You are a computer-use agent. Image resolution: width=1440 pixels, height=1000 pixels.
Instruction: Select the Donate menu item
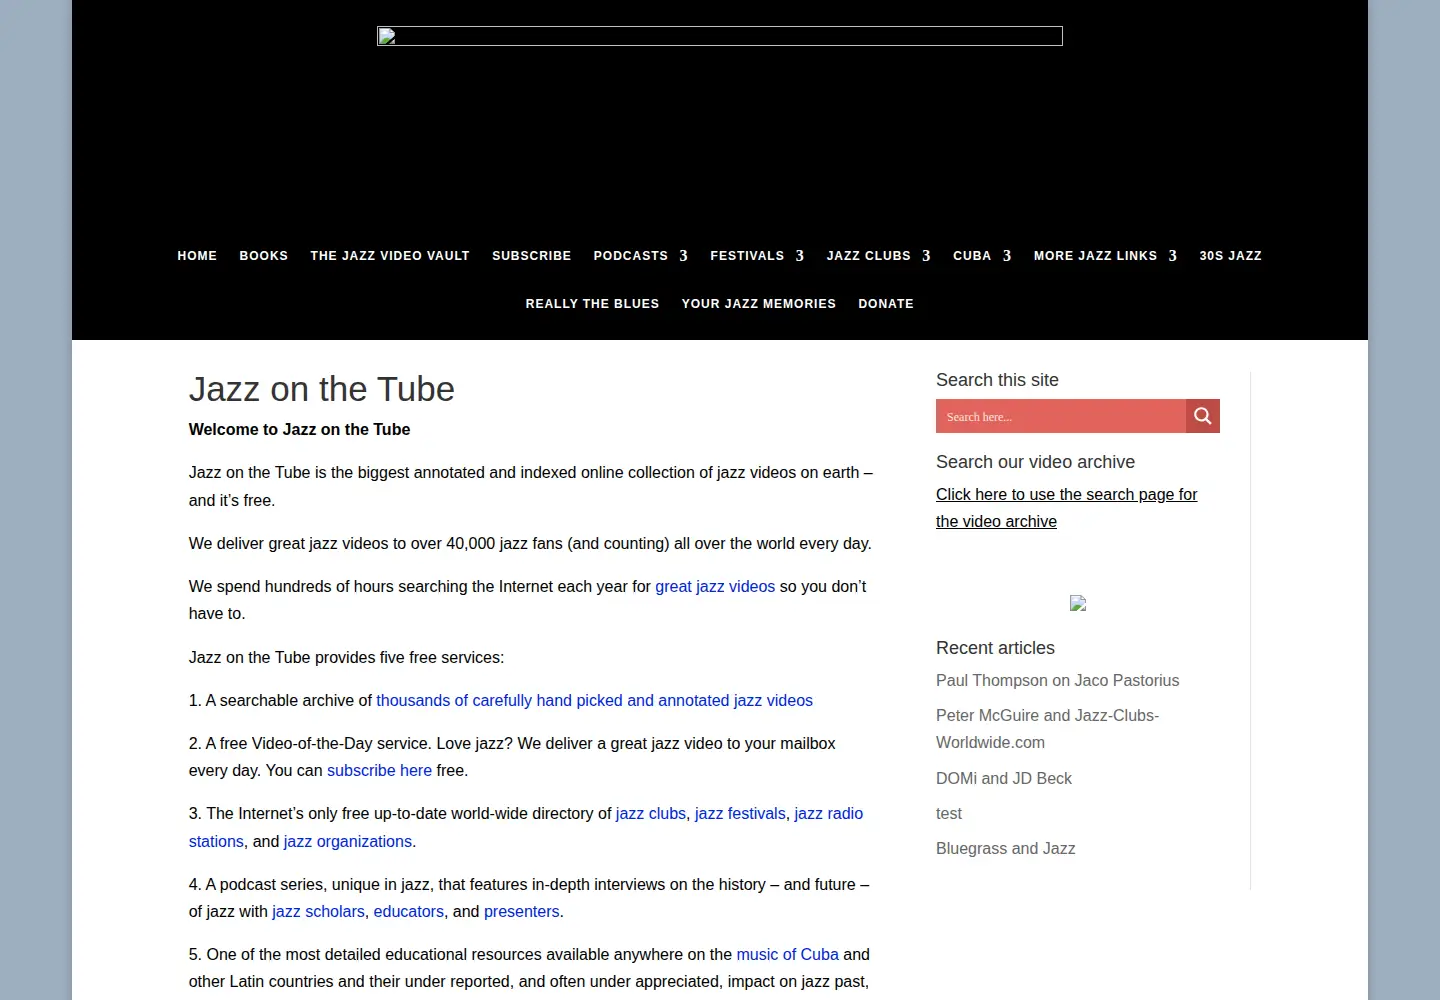886,304
